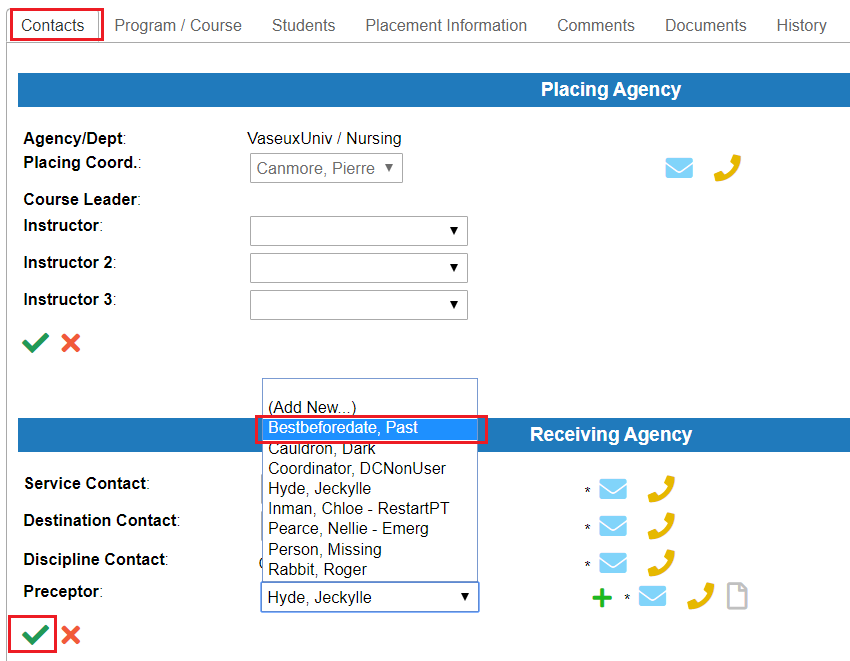Image resolution: width=850 pixels, height=661 pixels.
Task: Expand the Instructor dropdown
Action: 358,231
